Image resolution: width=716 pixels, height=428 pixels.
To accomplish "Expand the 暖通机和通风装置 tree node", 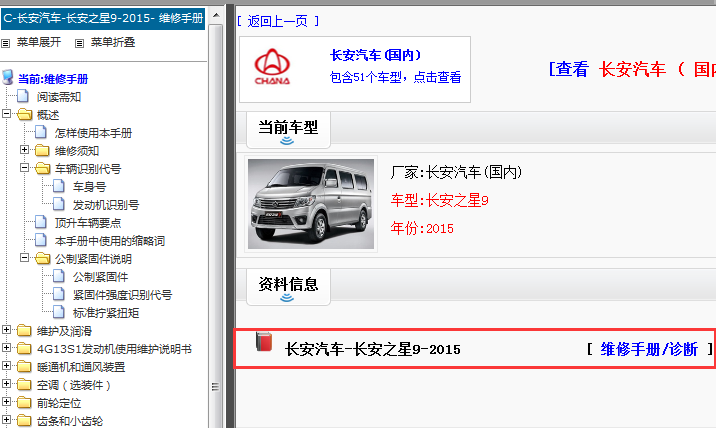I will click(x=6, y=366).
